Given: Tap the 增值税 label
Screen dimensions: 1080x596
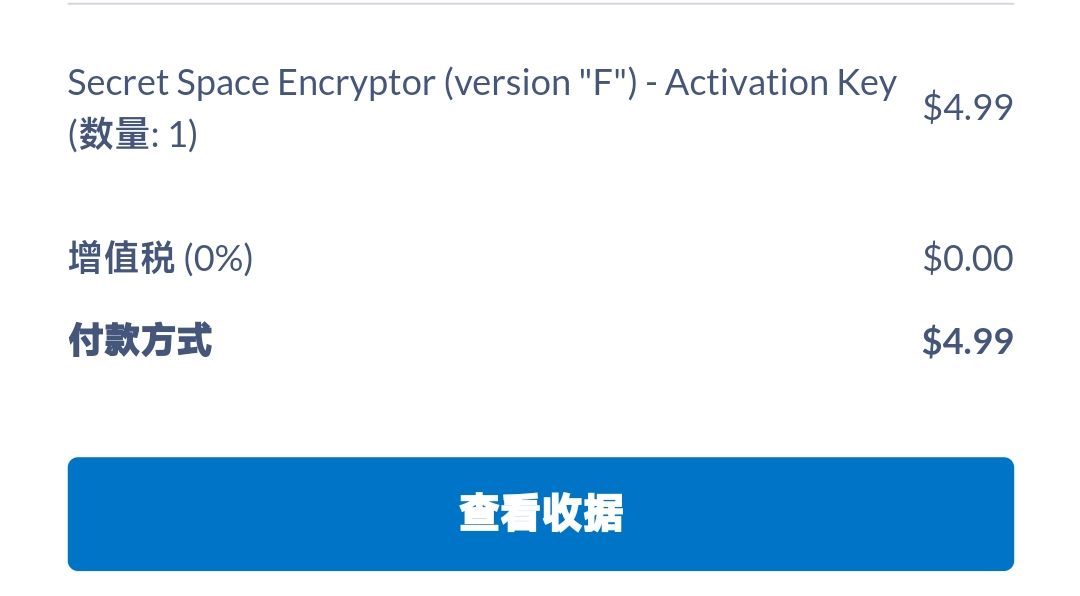Looking at the screenshot, I should click(x=121, y=259).
